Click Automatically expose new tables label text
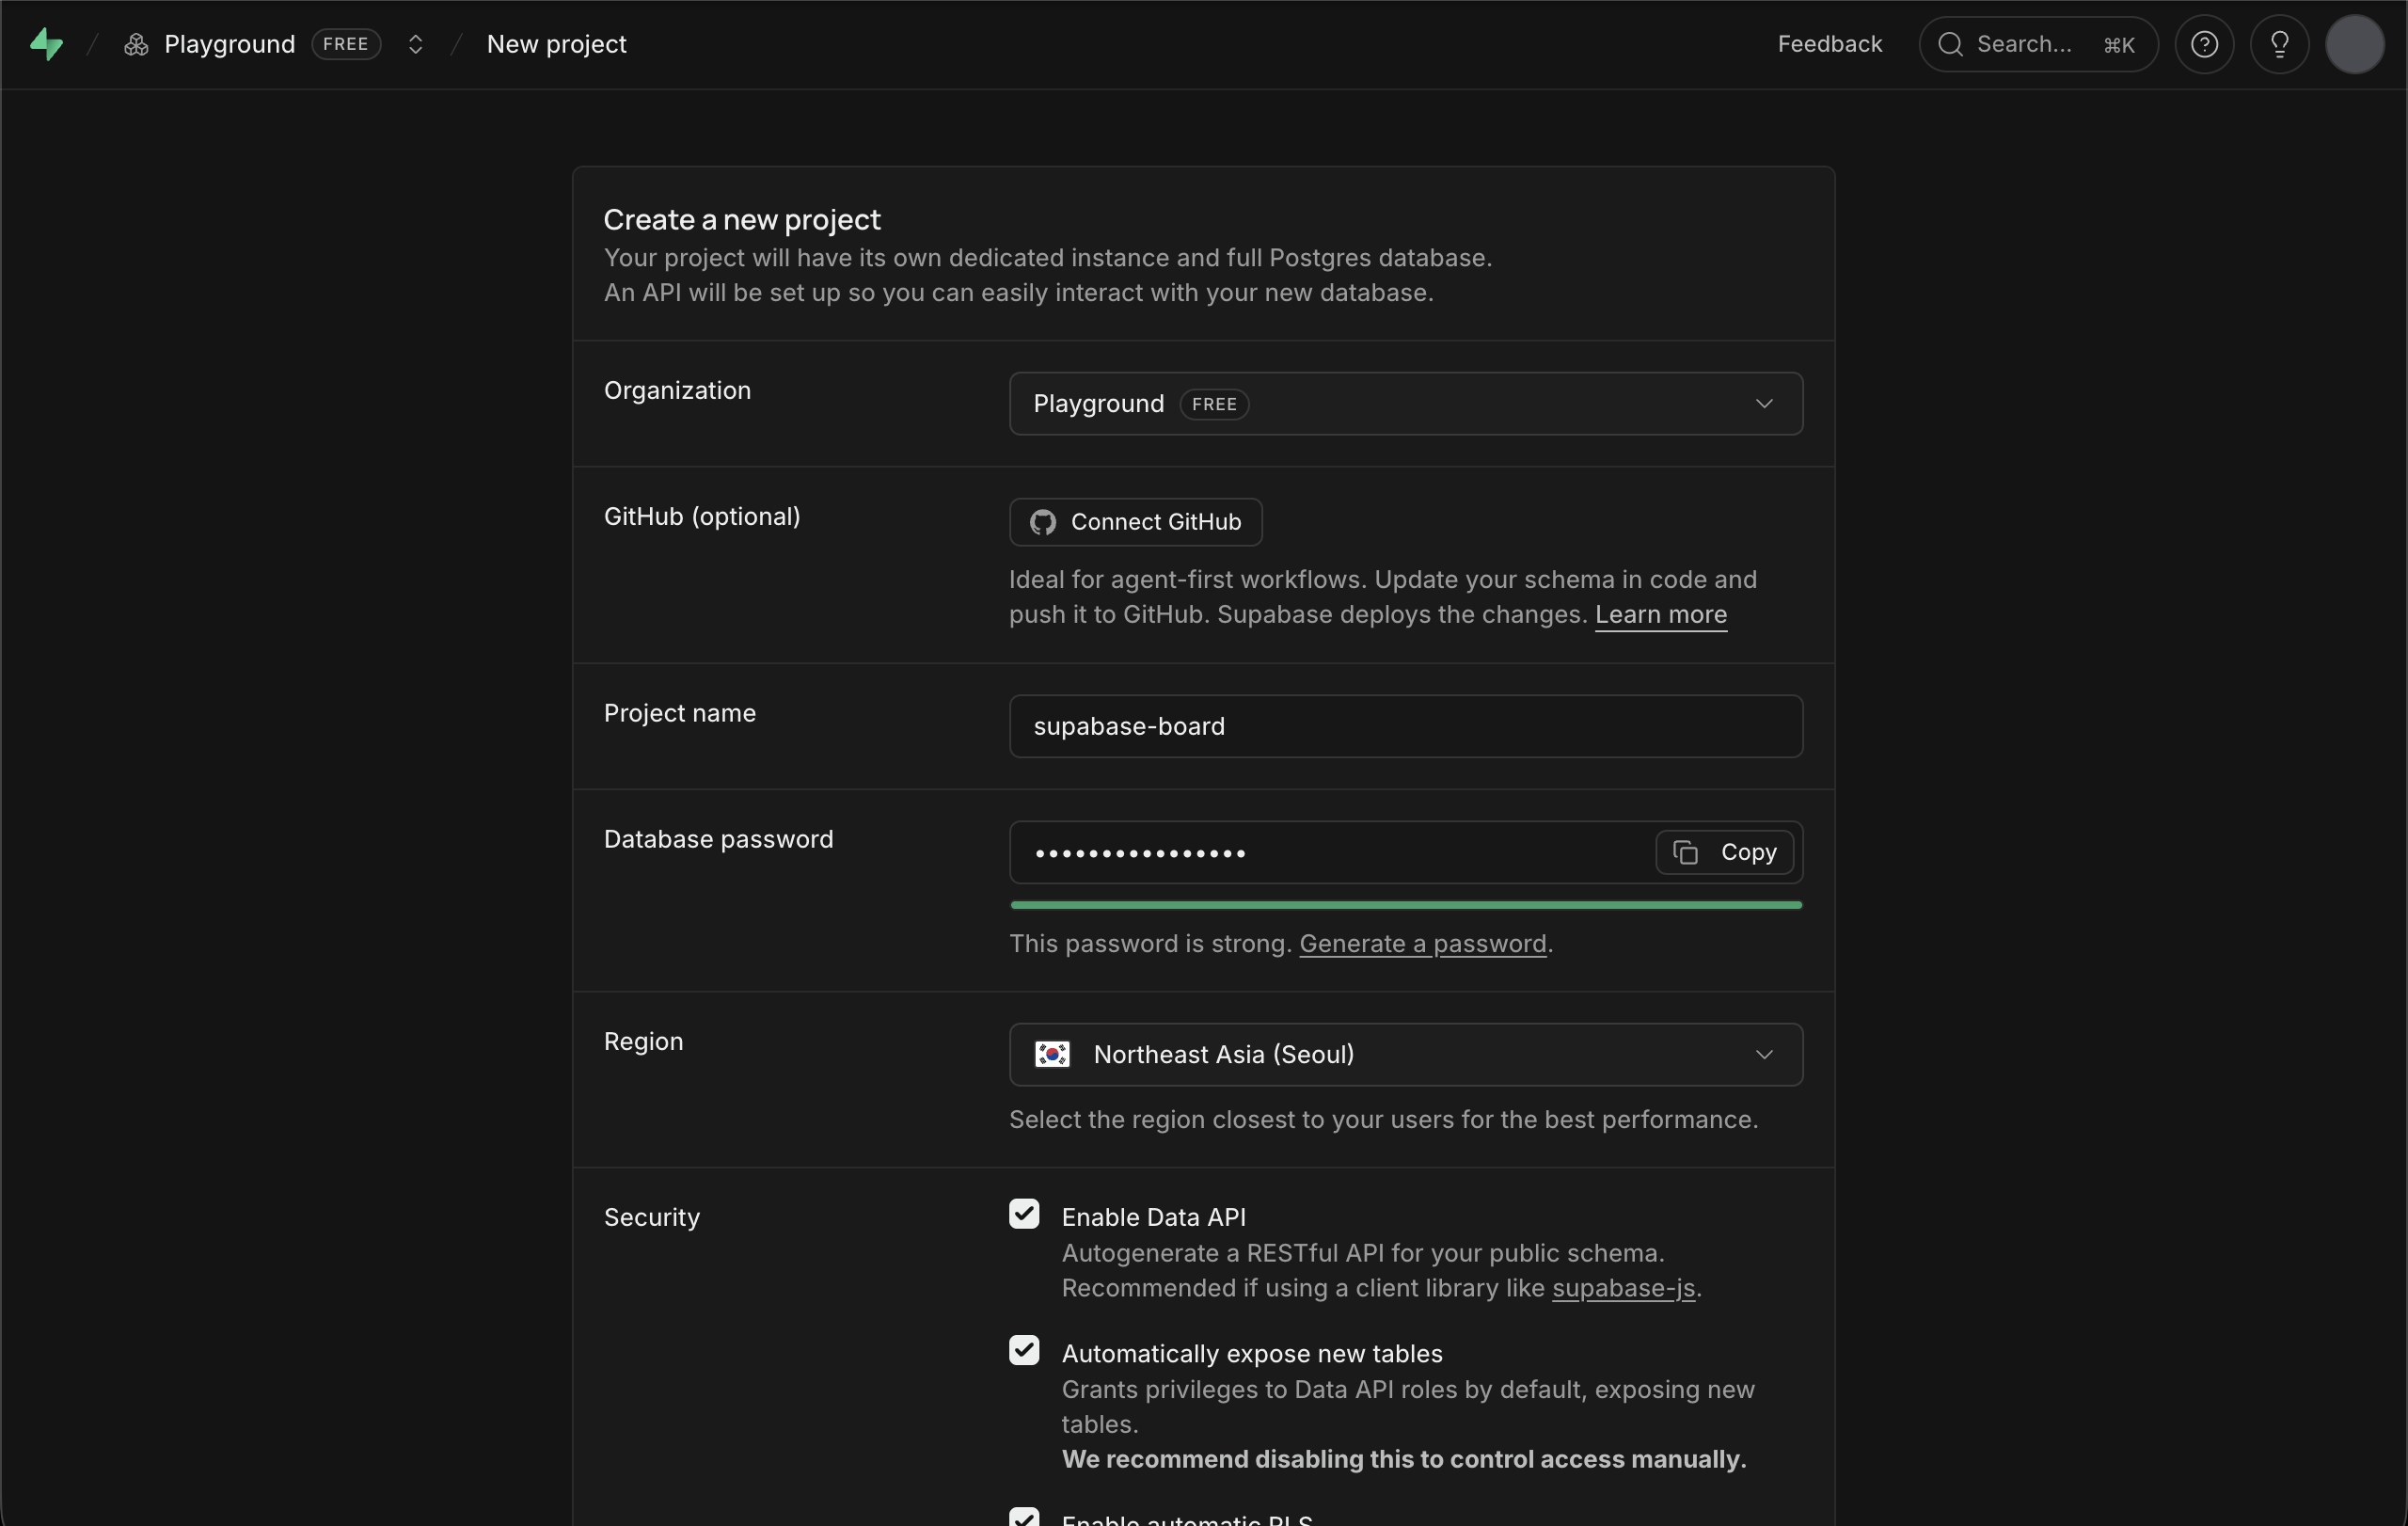This screenshot has width=2408, height=1526. tap(1252, 1353)
